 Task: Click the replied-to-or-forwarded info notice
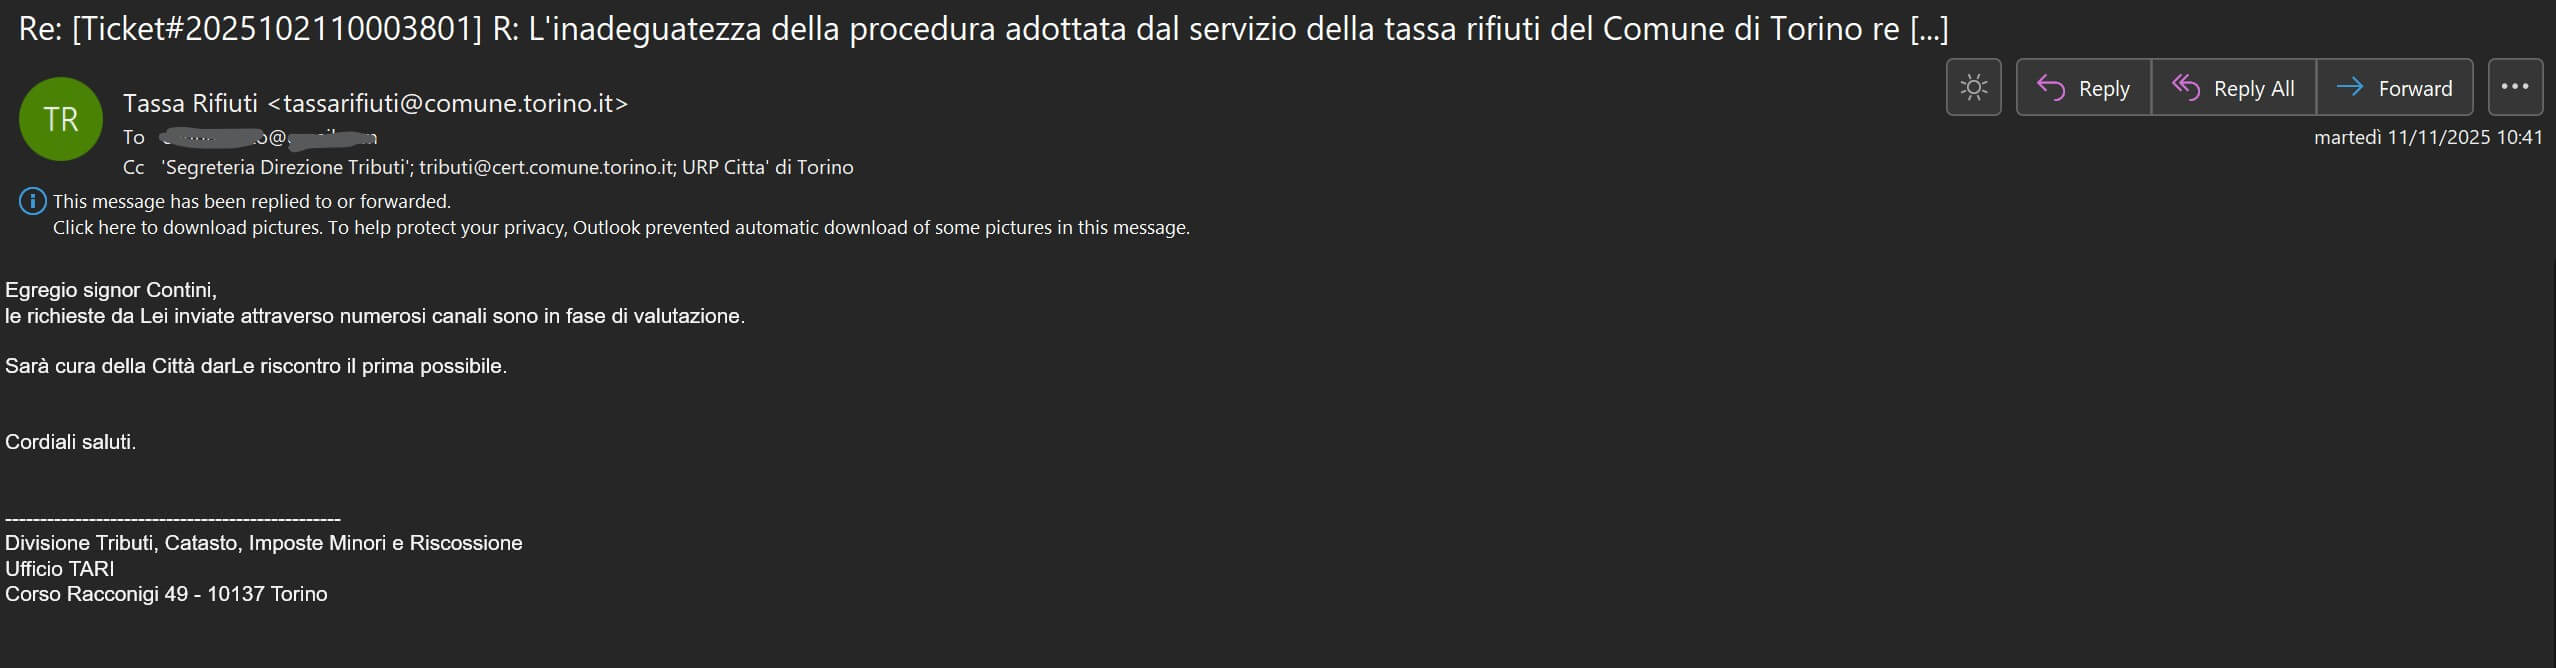(252, 202)
